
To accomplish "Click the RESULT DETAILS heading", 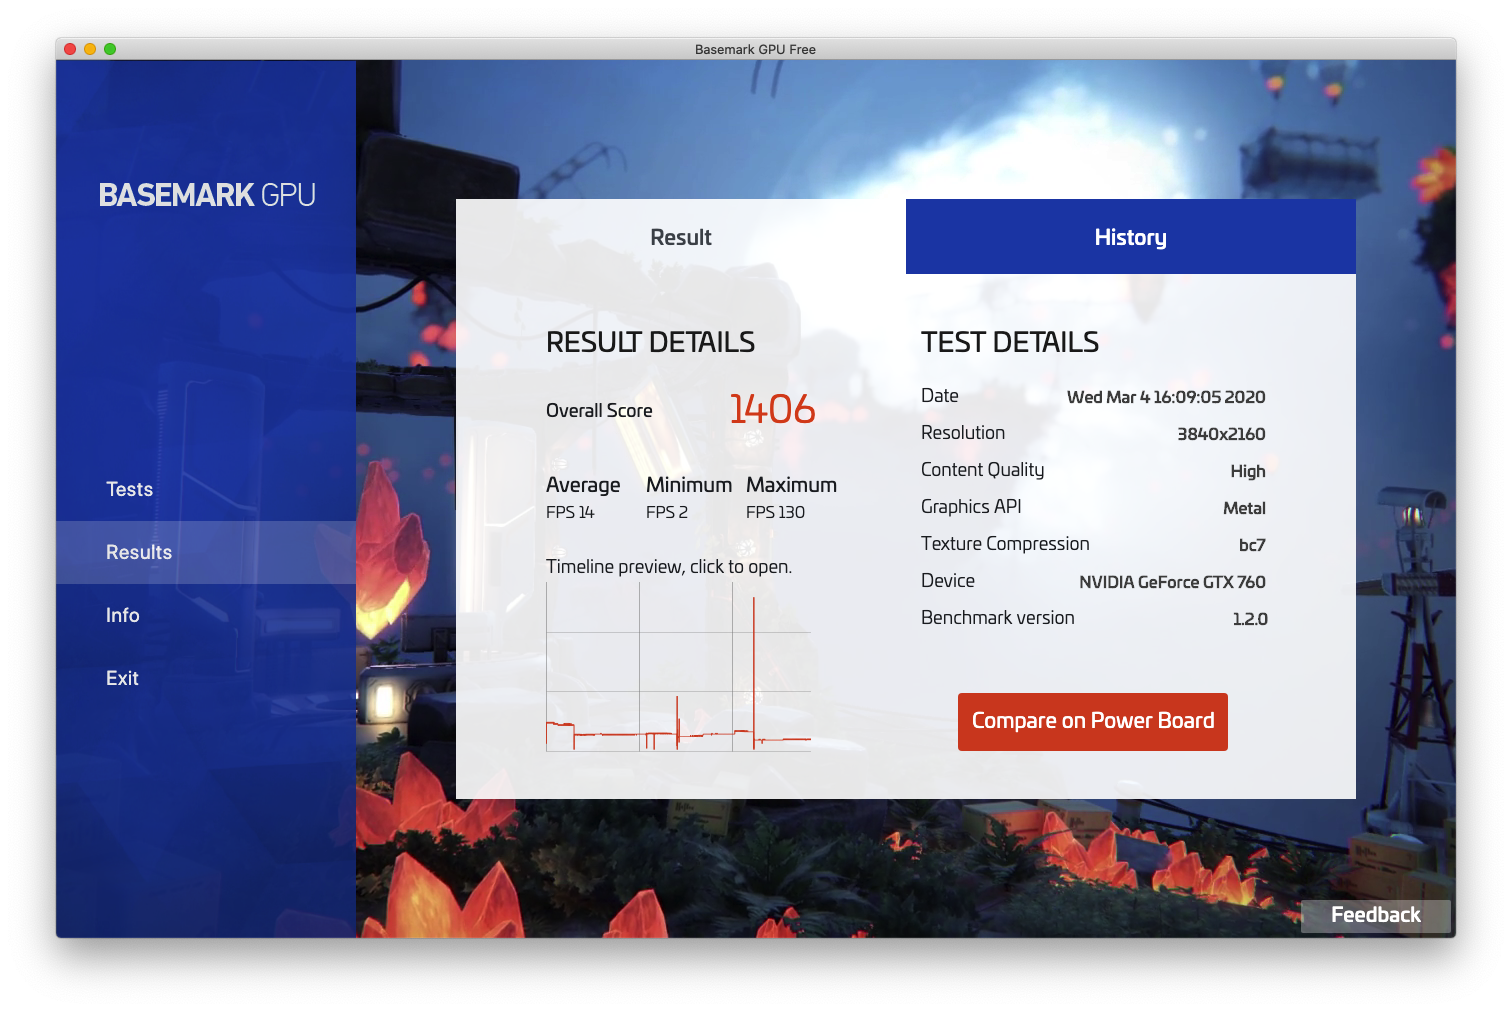I will tap(650, 342).
